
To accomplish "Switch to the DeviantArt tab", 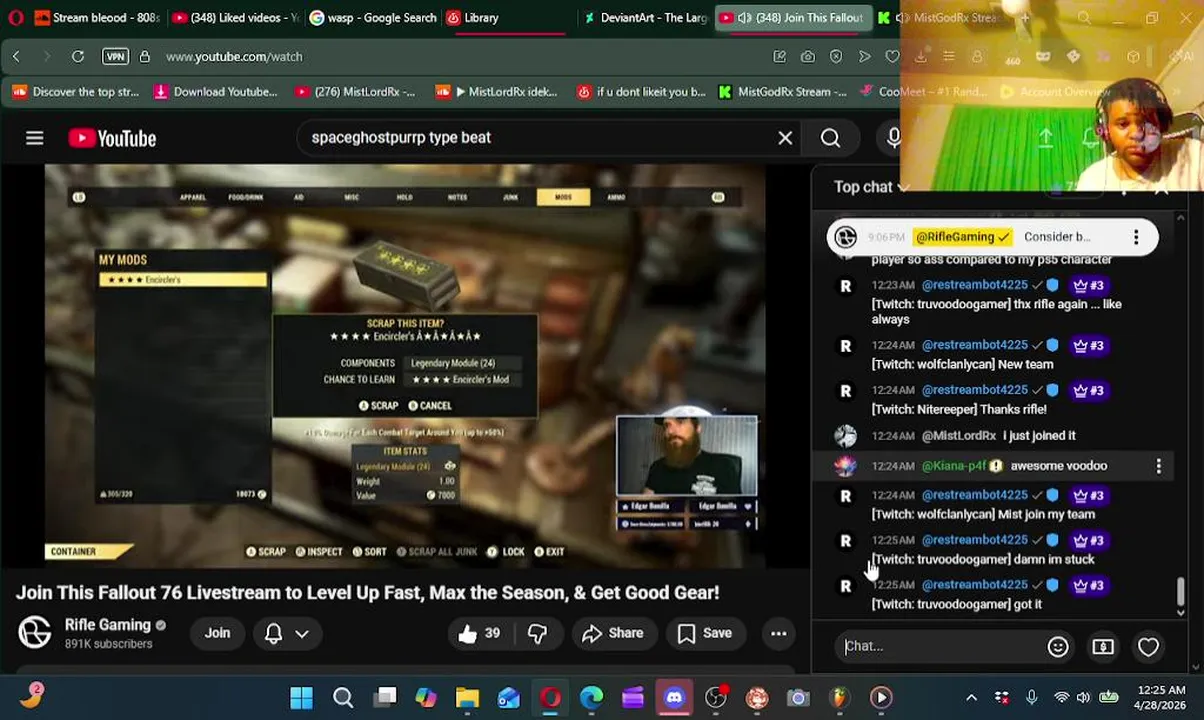I will coord(645,17).
